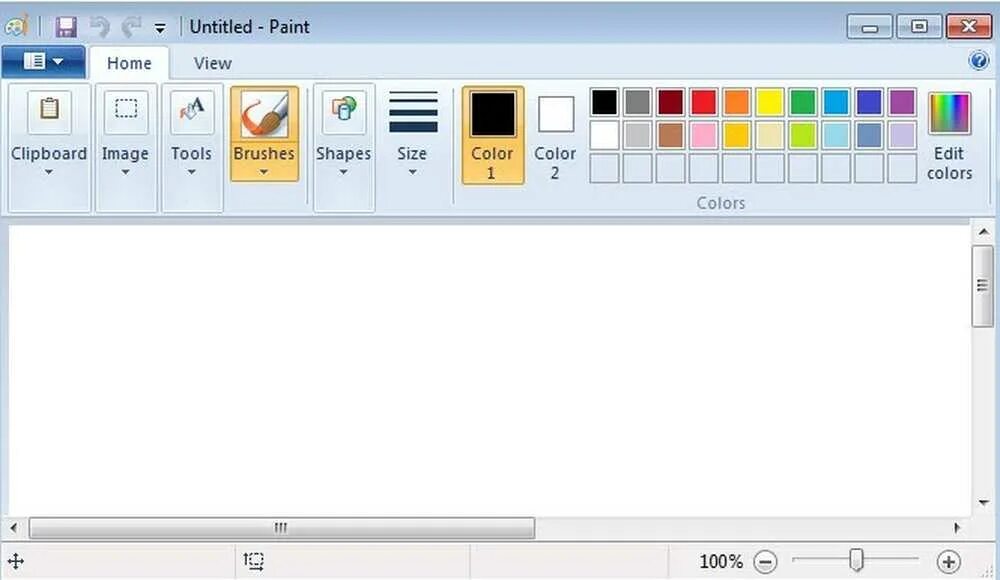Image resolution: width=1000 pixels, height=580 pixels.
Task: Click the Size line thickness icon
Action: point(413,112)
